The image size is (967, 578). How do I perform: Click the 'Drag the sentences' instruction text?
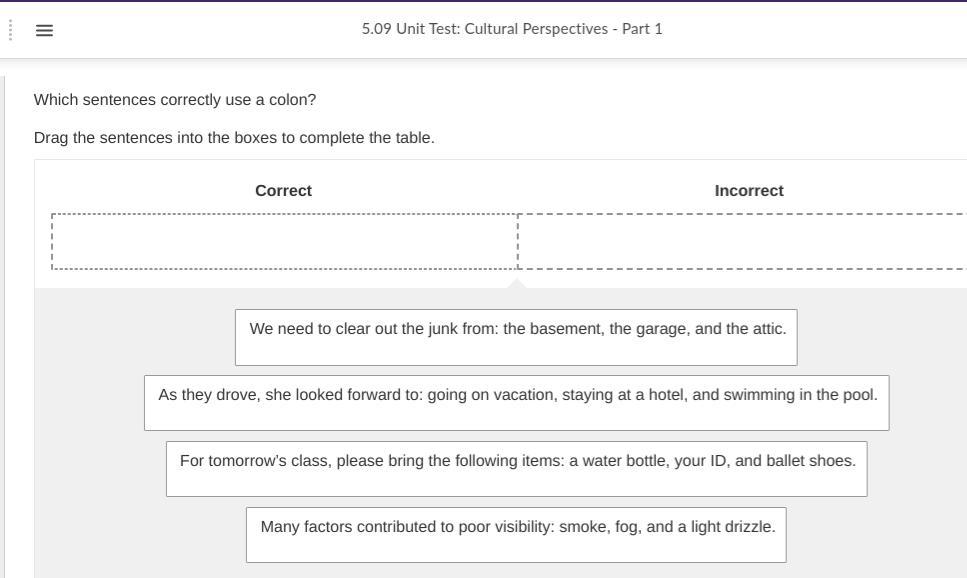point(234,138)
